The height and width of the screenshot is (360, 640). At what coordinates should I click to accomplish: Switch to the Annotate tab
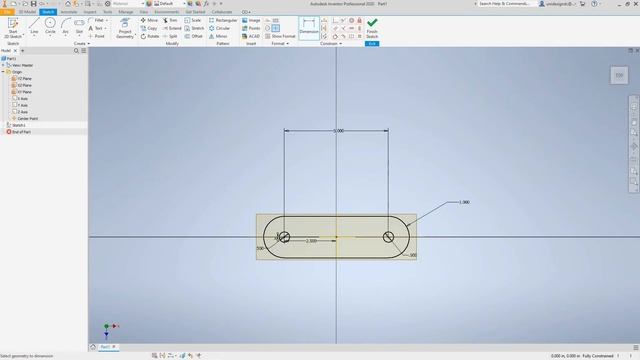(x=69, y=12)
